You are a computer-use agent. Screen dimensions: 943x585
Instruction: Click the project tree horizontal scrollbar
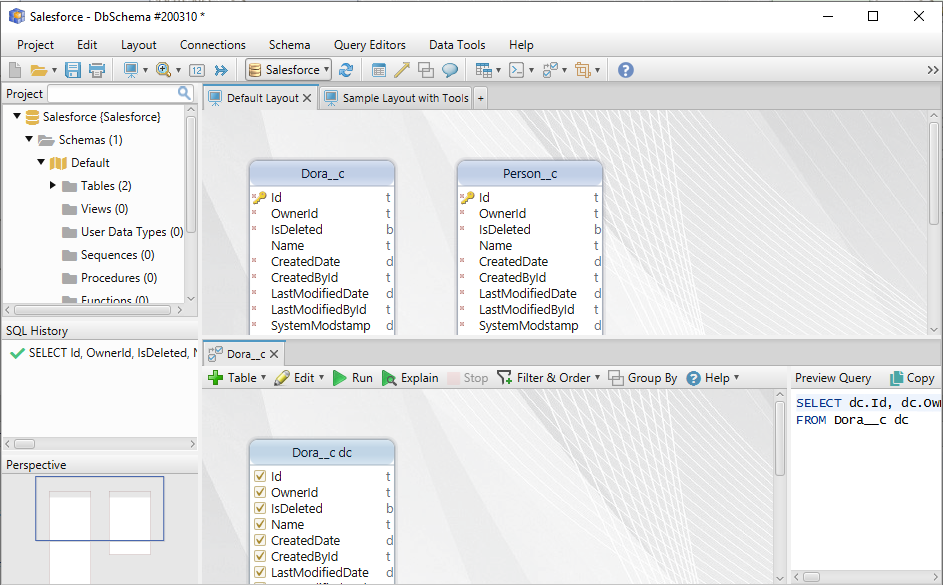coord(93,310)
